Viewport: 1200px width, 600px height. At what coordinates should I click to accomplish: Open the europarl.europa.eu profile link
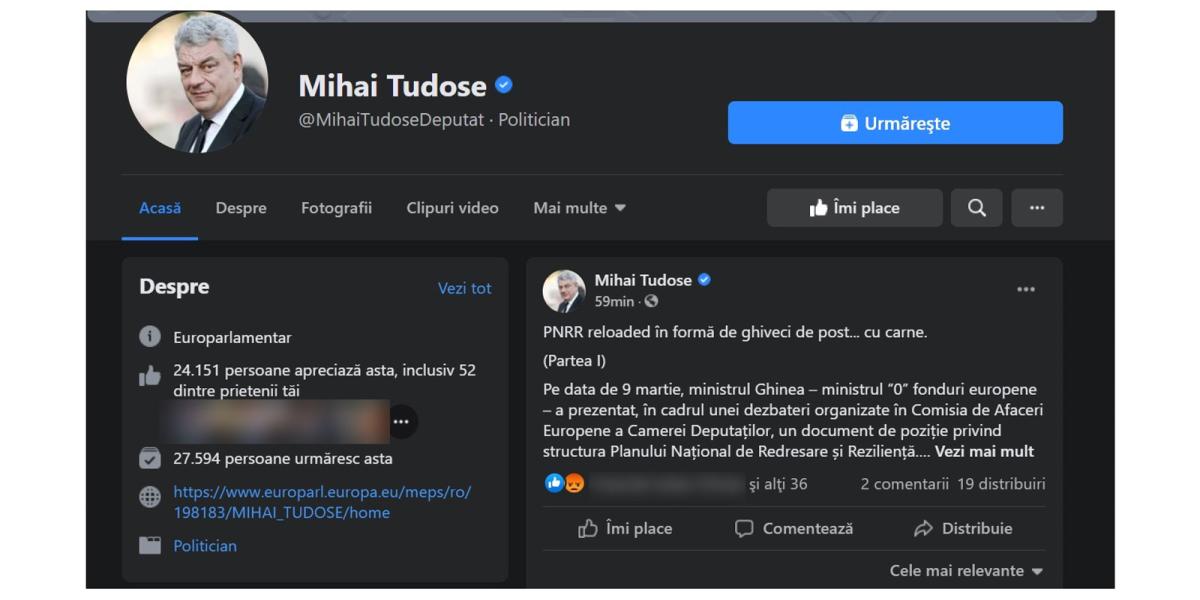pyautogui.click(x=321, y=502)
